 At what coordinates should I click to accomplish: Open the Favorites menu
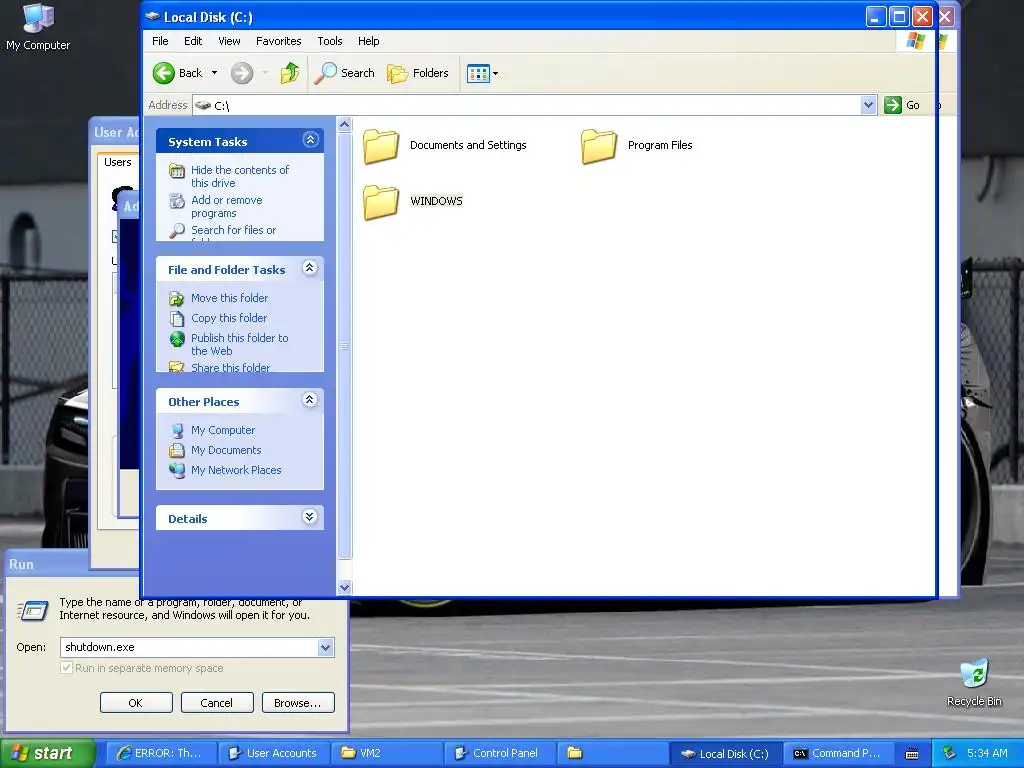point(279,41)
